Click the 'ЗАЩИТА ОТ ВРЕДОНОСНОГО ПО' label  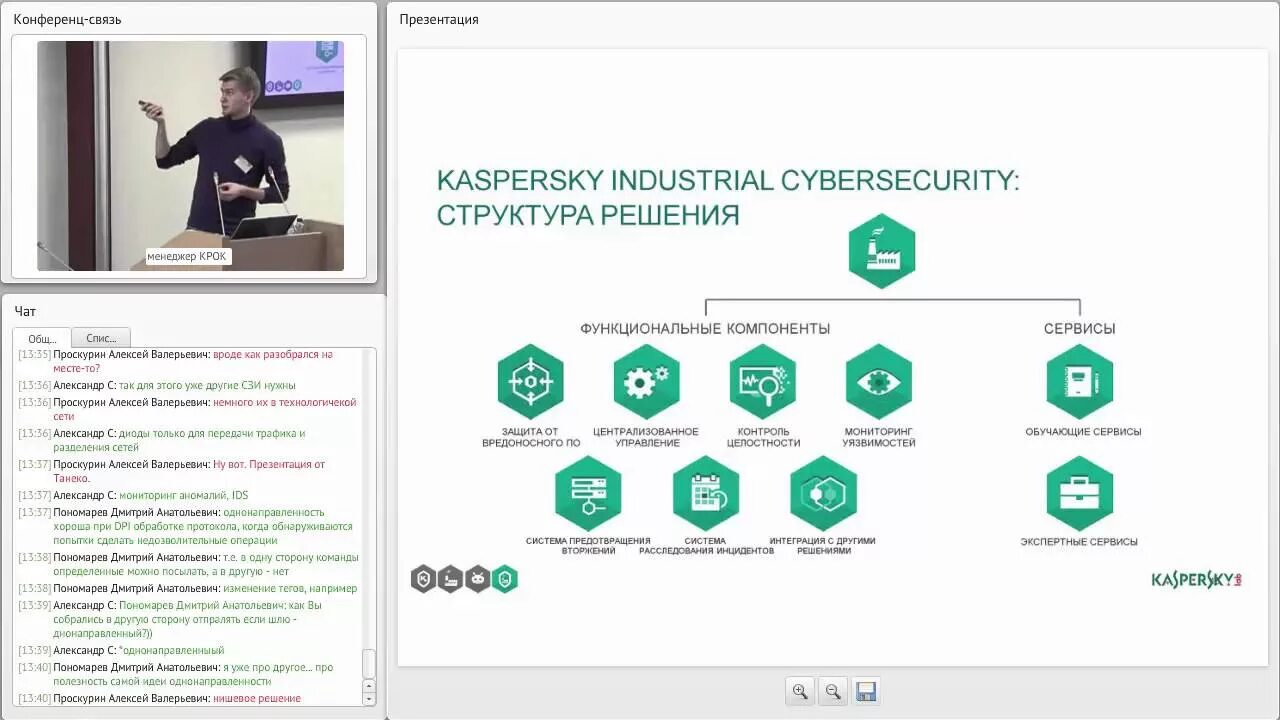point(531,437)
